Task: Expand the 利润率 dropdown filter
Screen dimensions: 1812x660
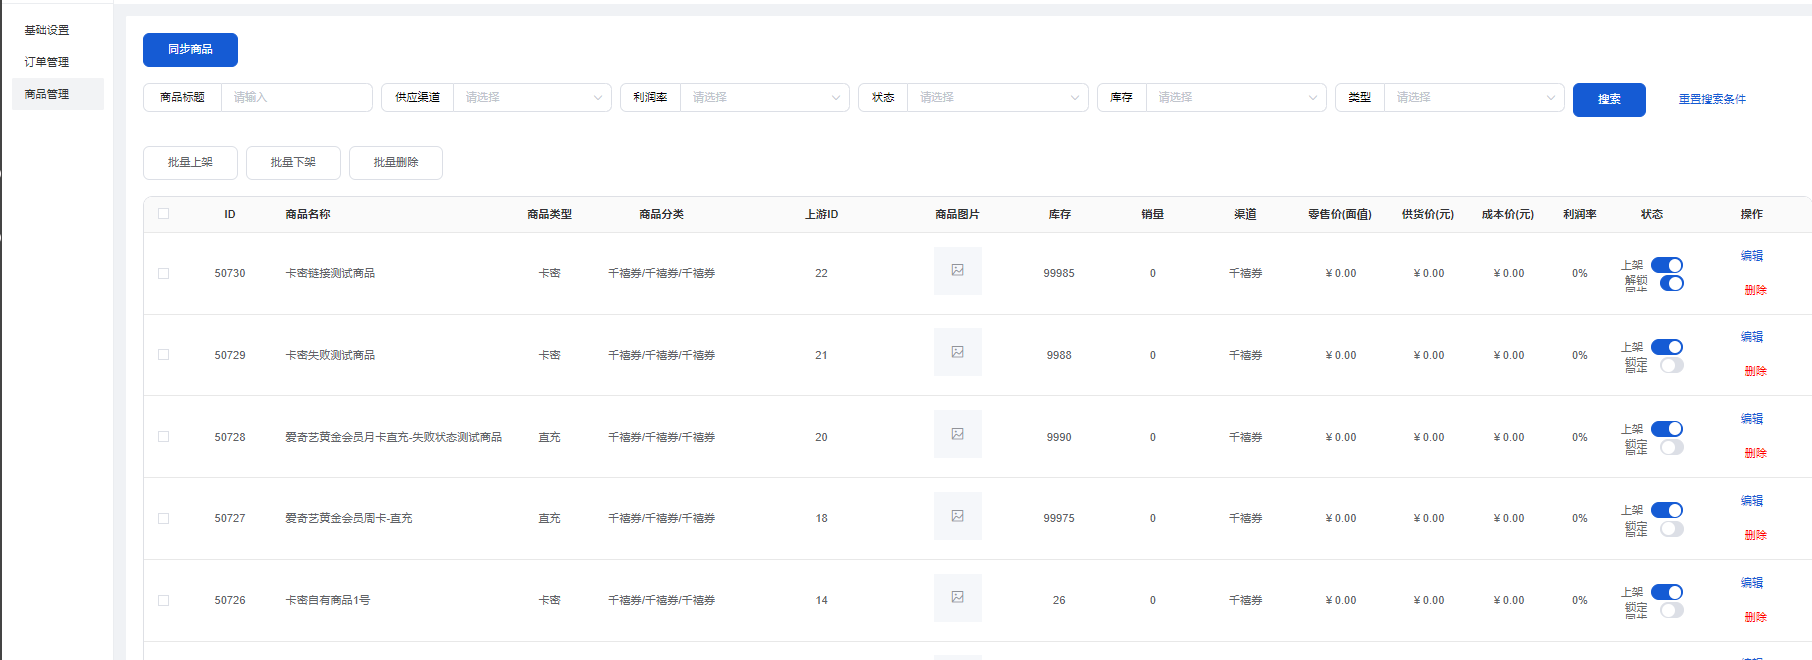Action: click(764, 98)
